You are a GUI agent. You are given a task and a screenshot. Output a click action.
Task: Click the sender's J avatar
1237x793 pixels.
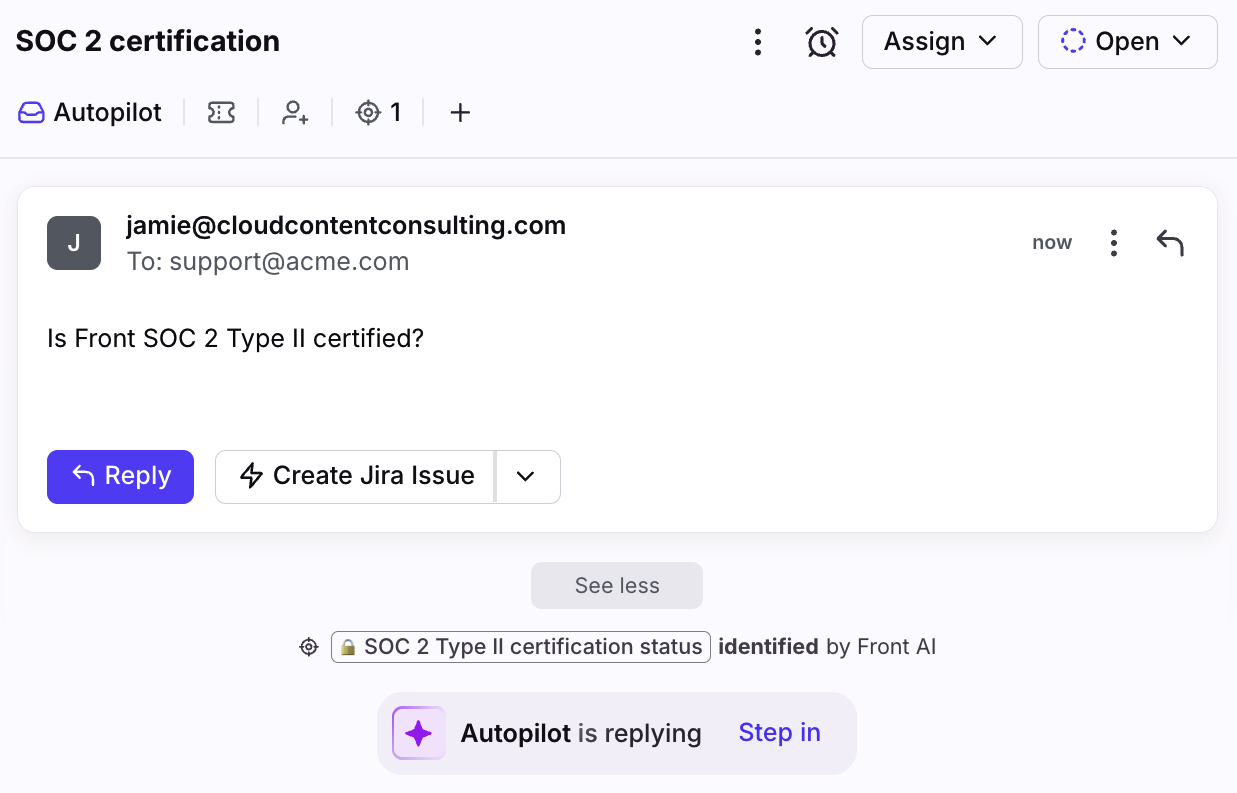coord(74,243)
